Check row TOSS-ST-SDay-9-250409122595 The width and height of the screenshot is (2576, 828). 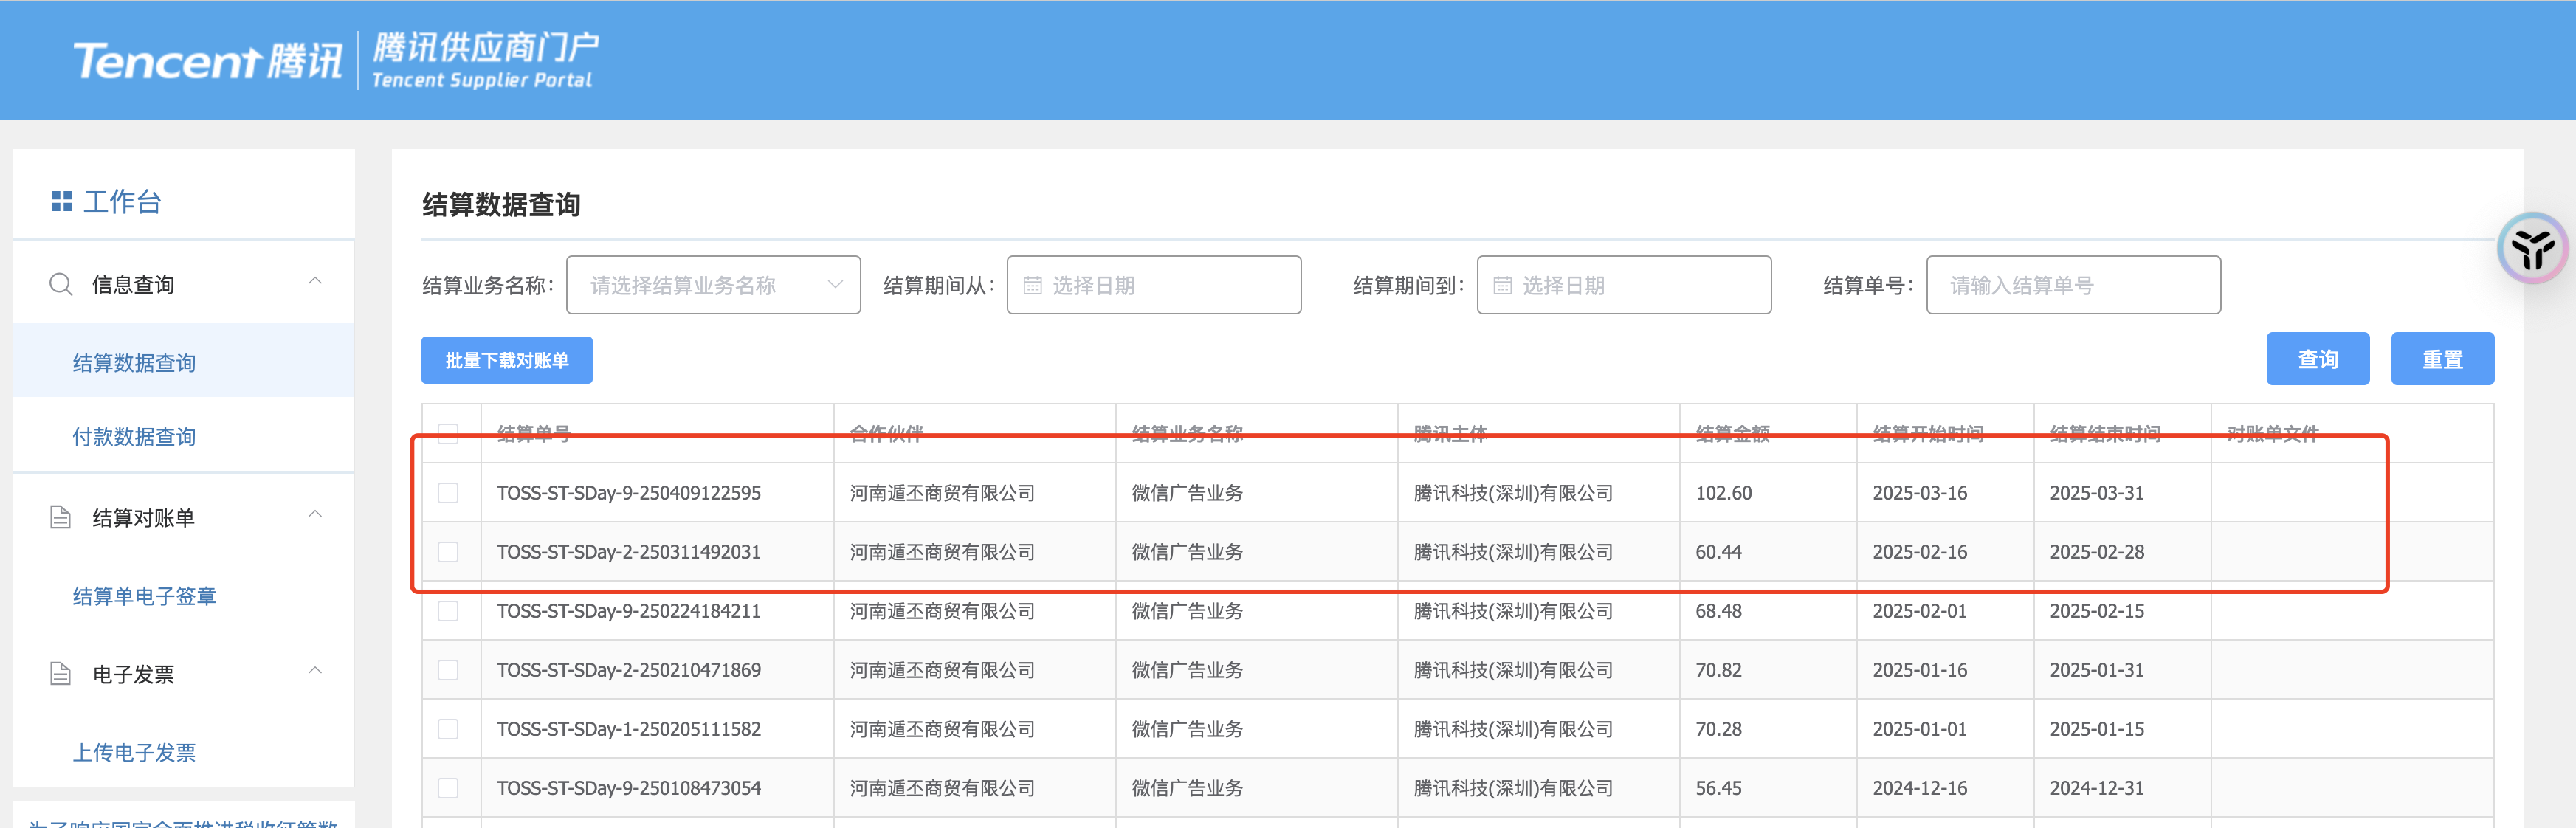tap(448, 493)
